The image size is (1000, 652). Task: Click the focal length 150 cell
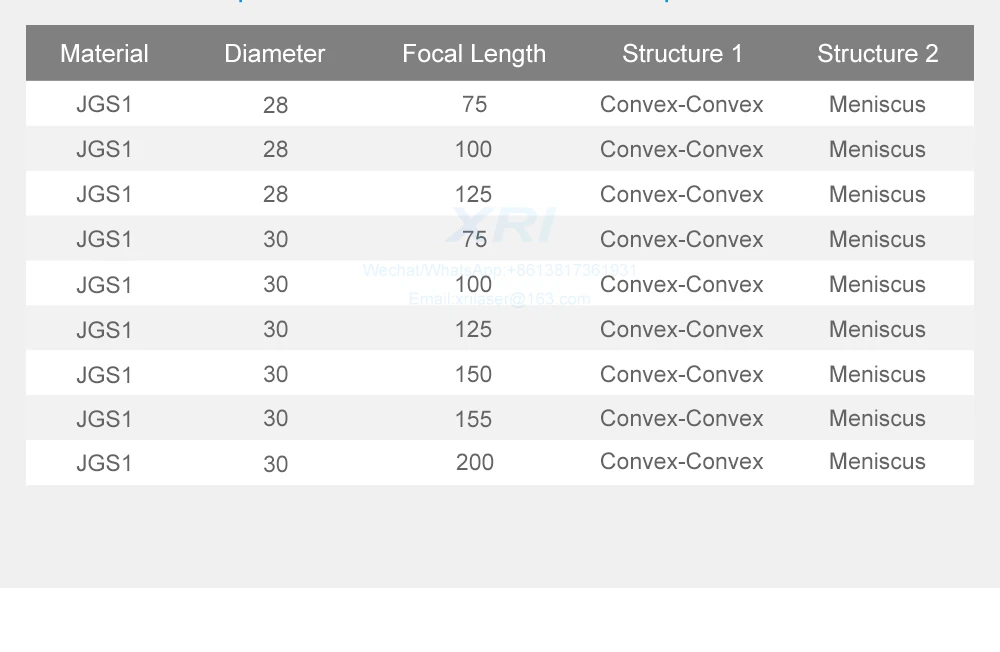473,374
